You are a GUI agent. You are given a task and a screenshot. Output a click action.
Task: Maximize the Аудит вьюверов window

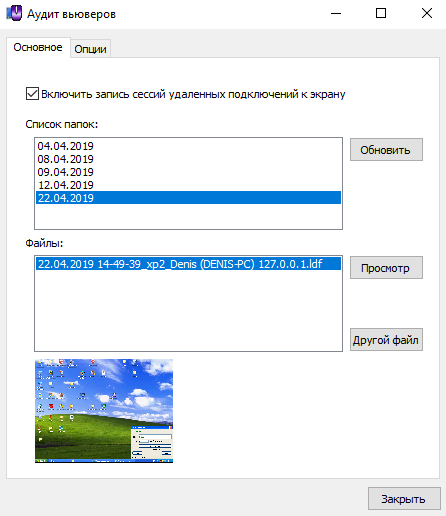point(381,14)
